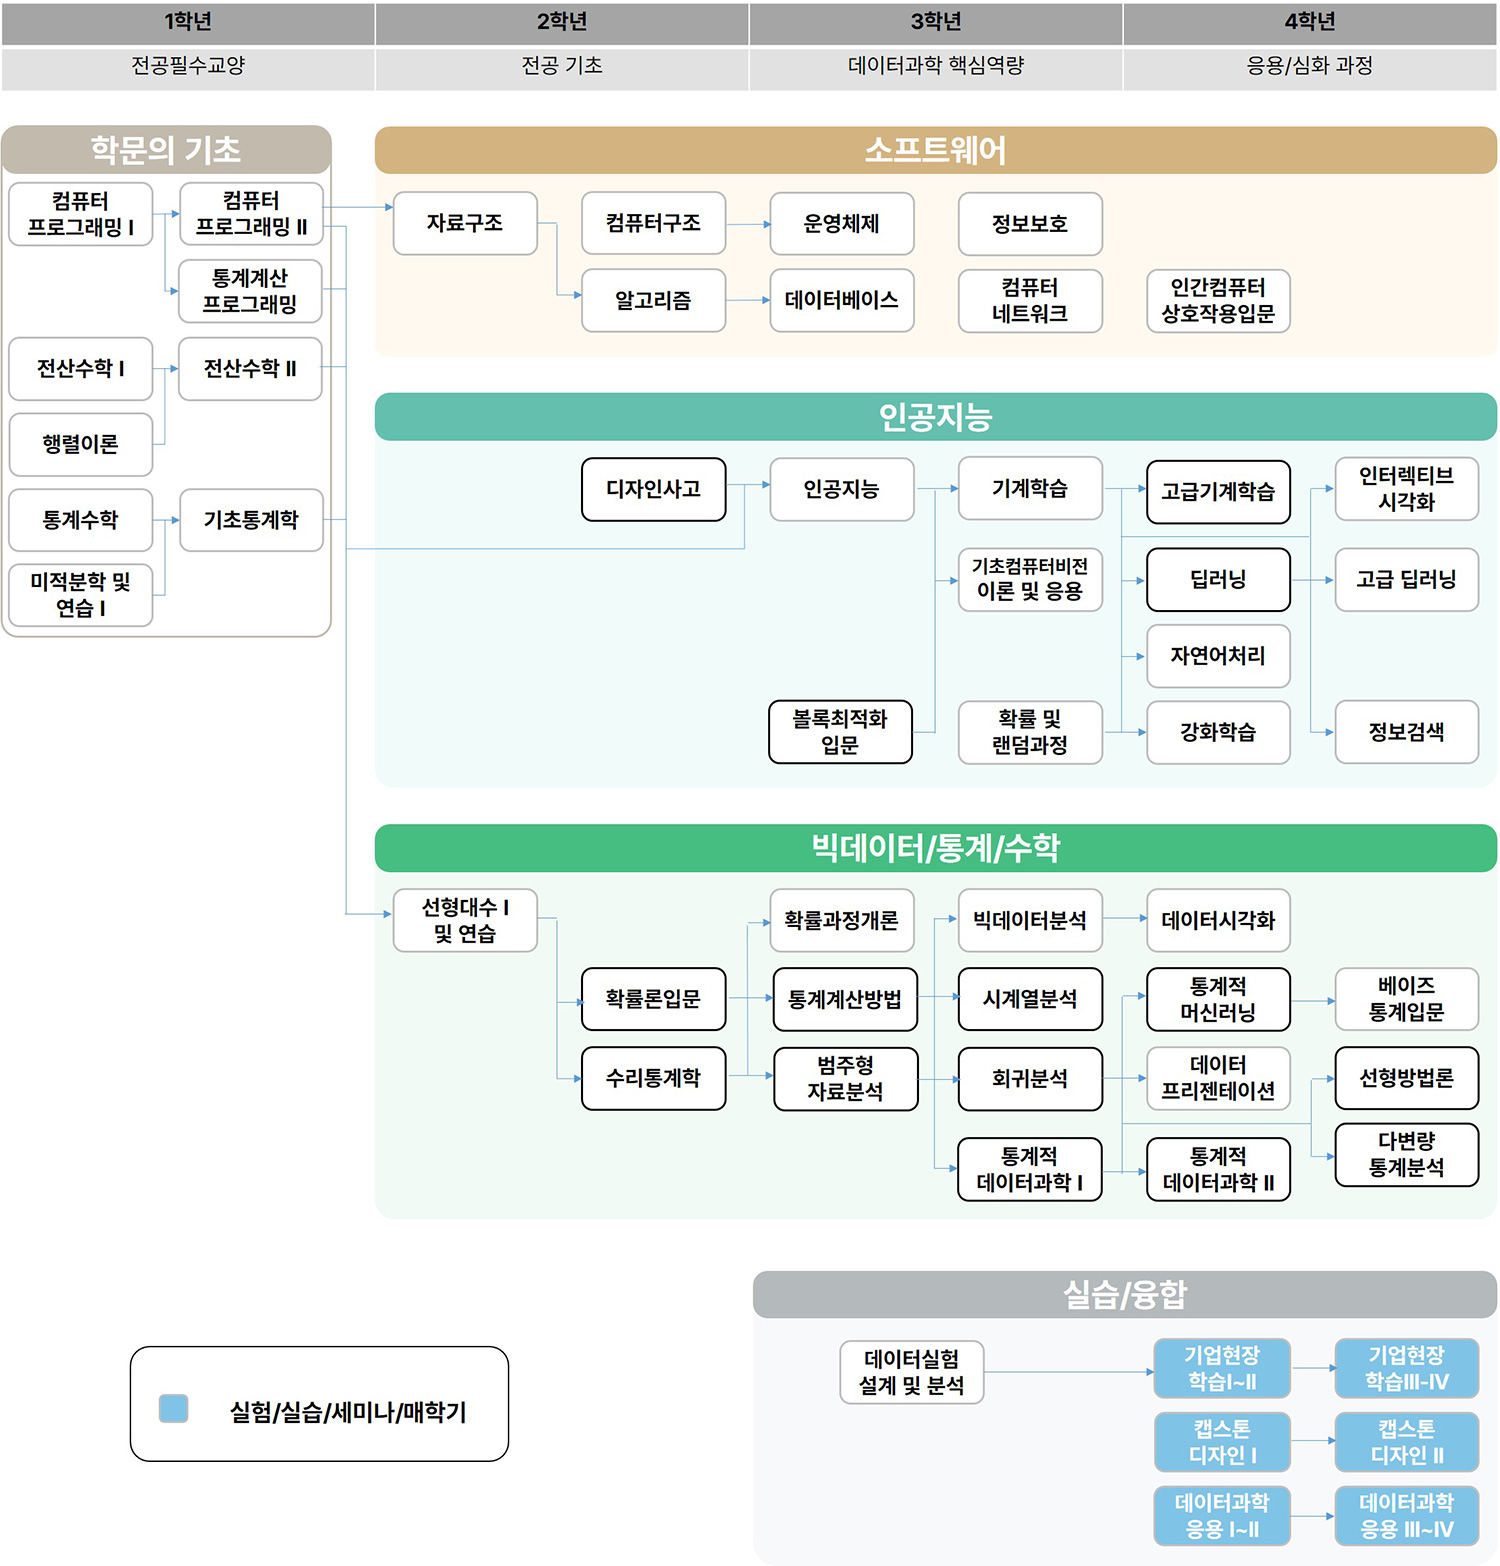Click the 캡스톤 디자인 II blue box

1407,1442
